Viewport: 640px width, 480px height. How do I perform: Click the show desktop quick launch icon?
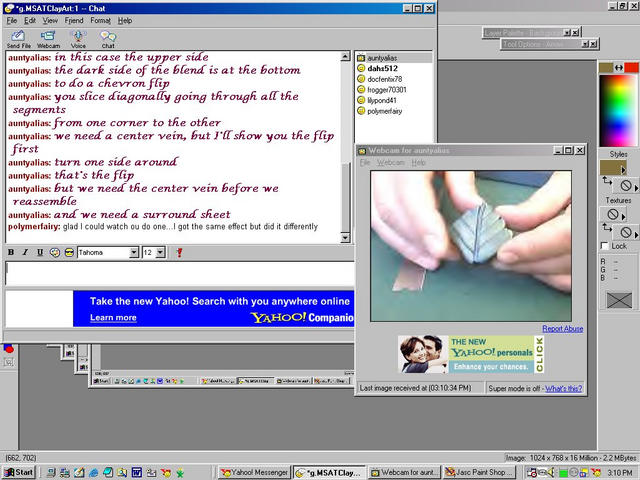click(x=79, y=473)
